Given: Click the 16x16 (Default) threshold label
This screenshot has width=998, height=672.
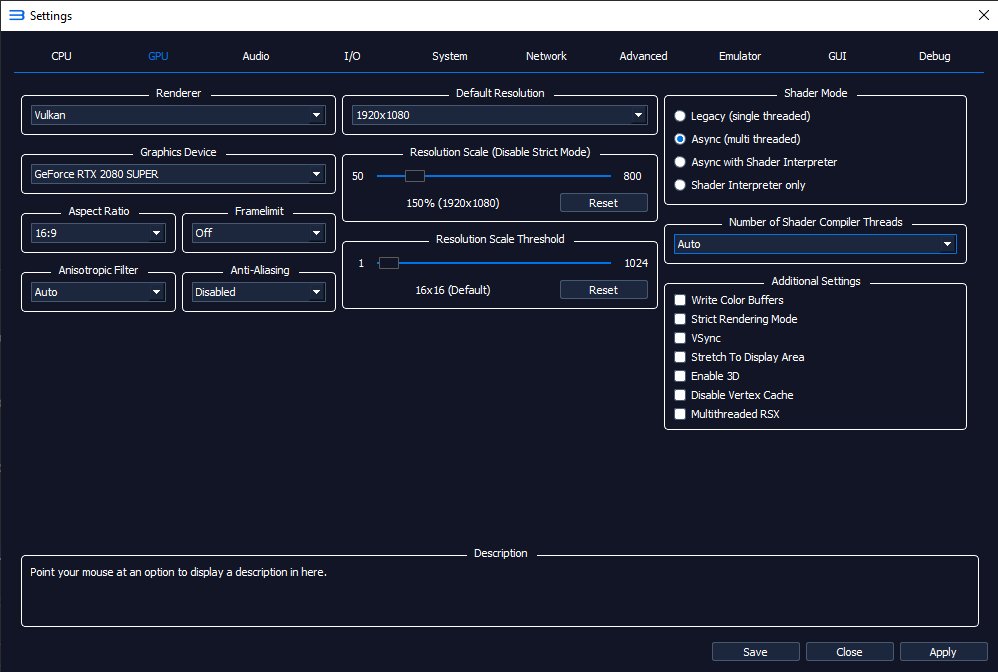Looking at the screenshot, I should pyautogui.click(x=453, y=290).
